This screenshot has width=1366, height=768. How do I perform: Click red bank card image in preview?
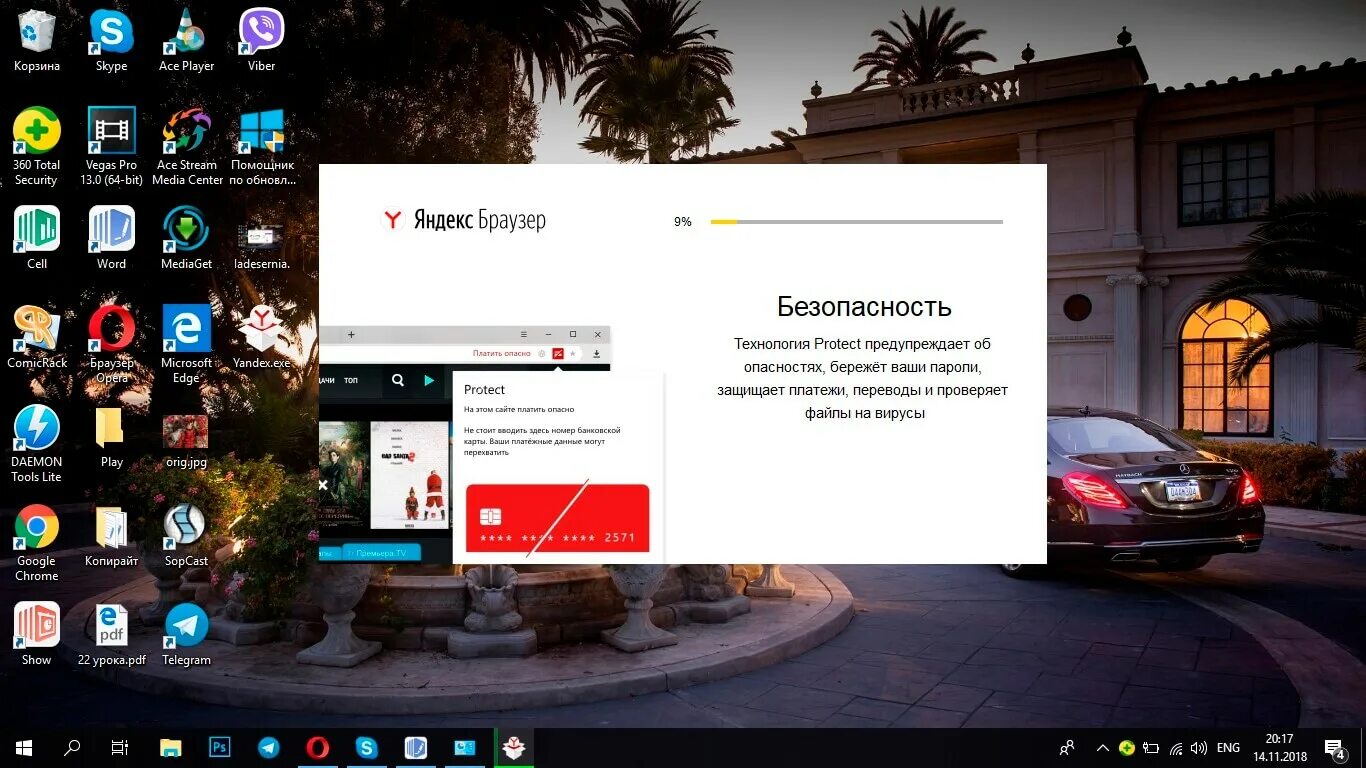click(x=557, y=518)
